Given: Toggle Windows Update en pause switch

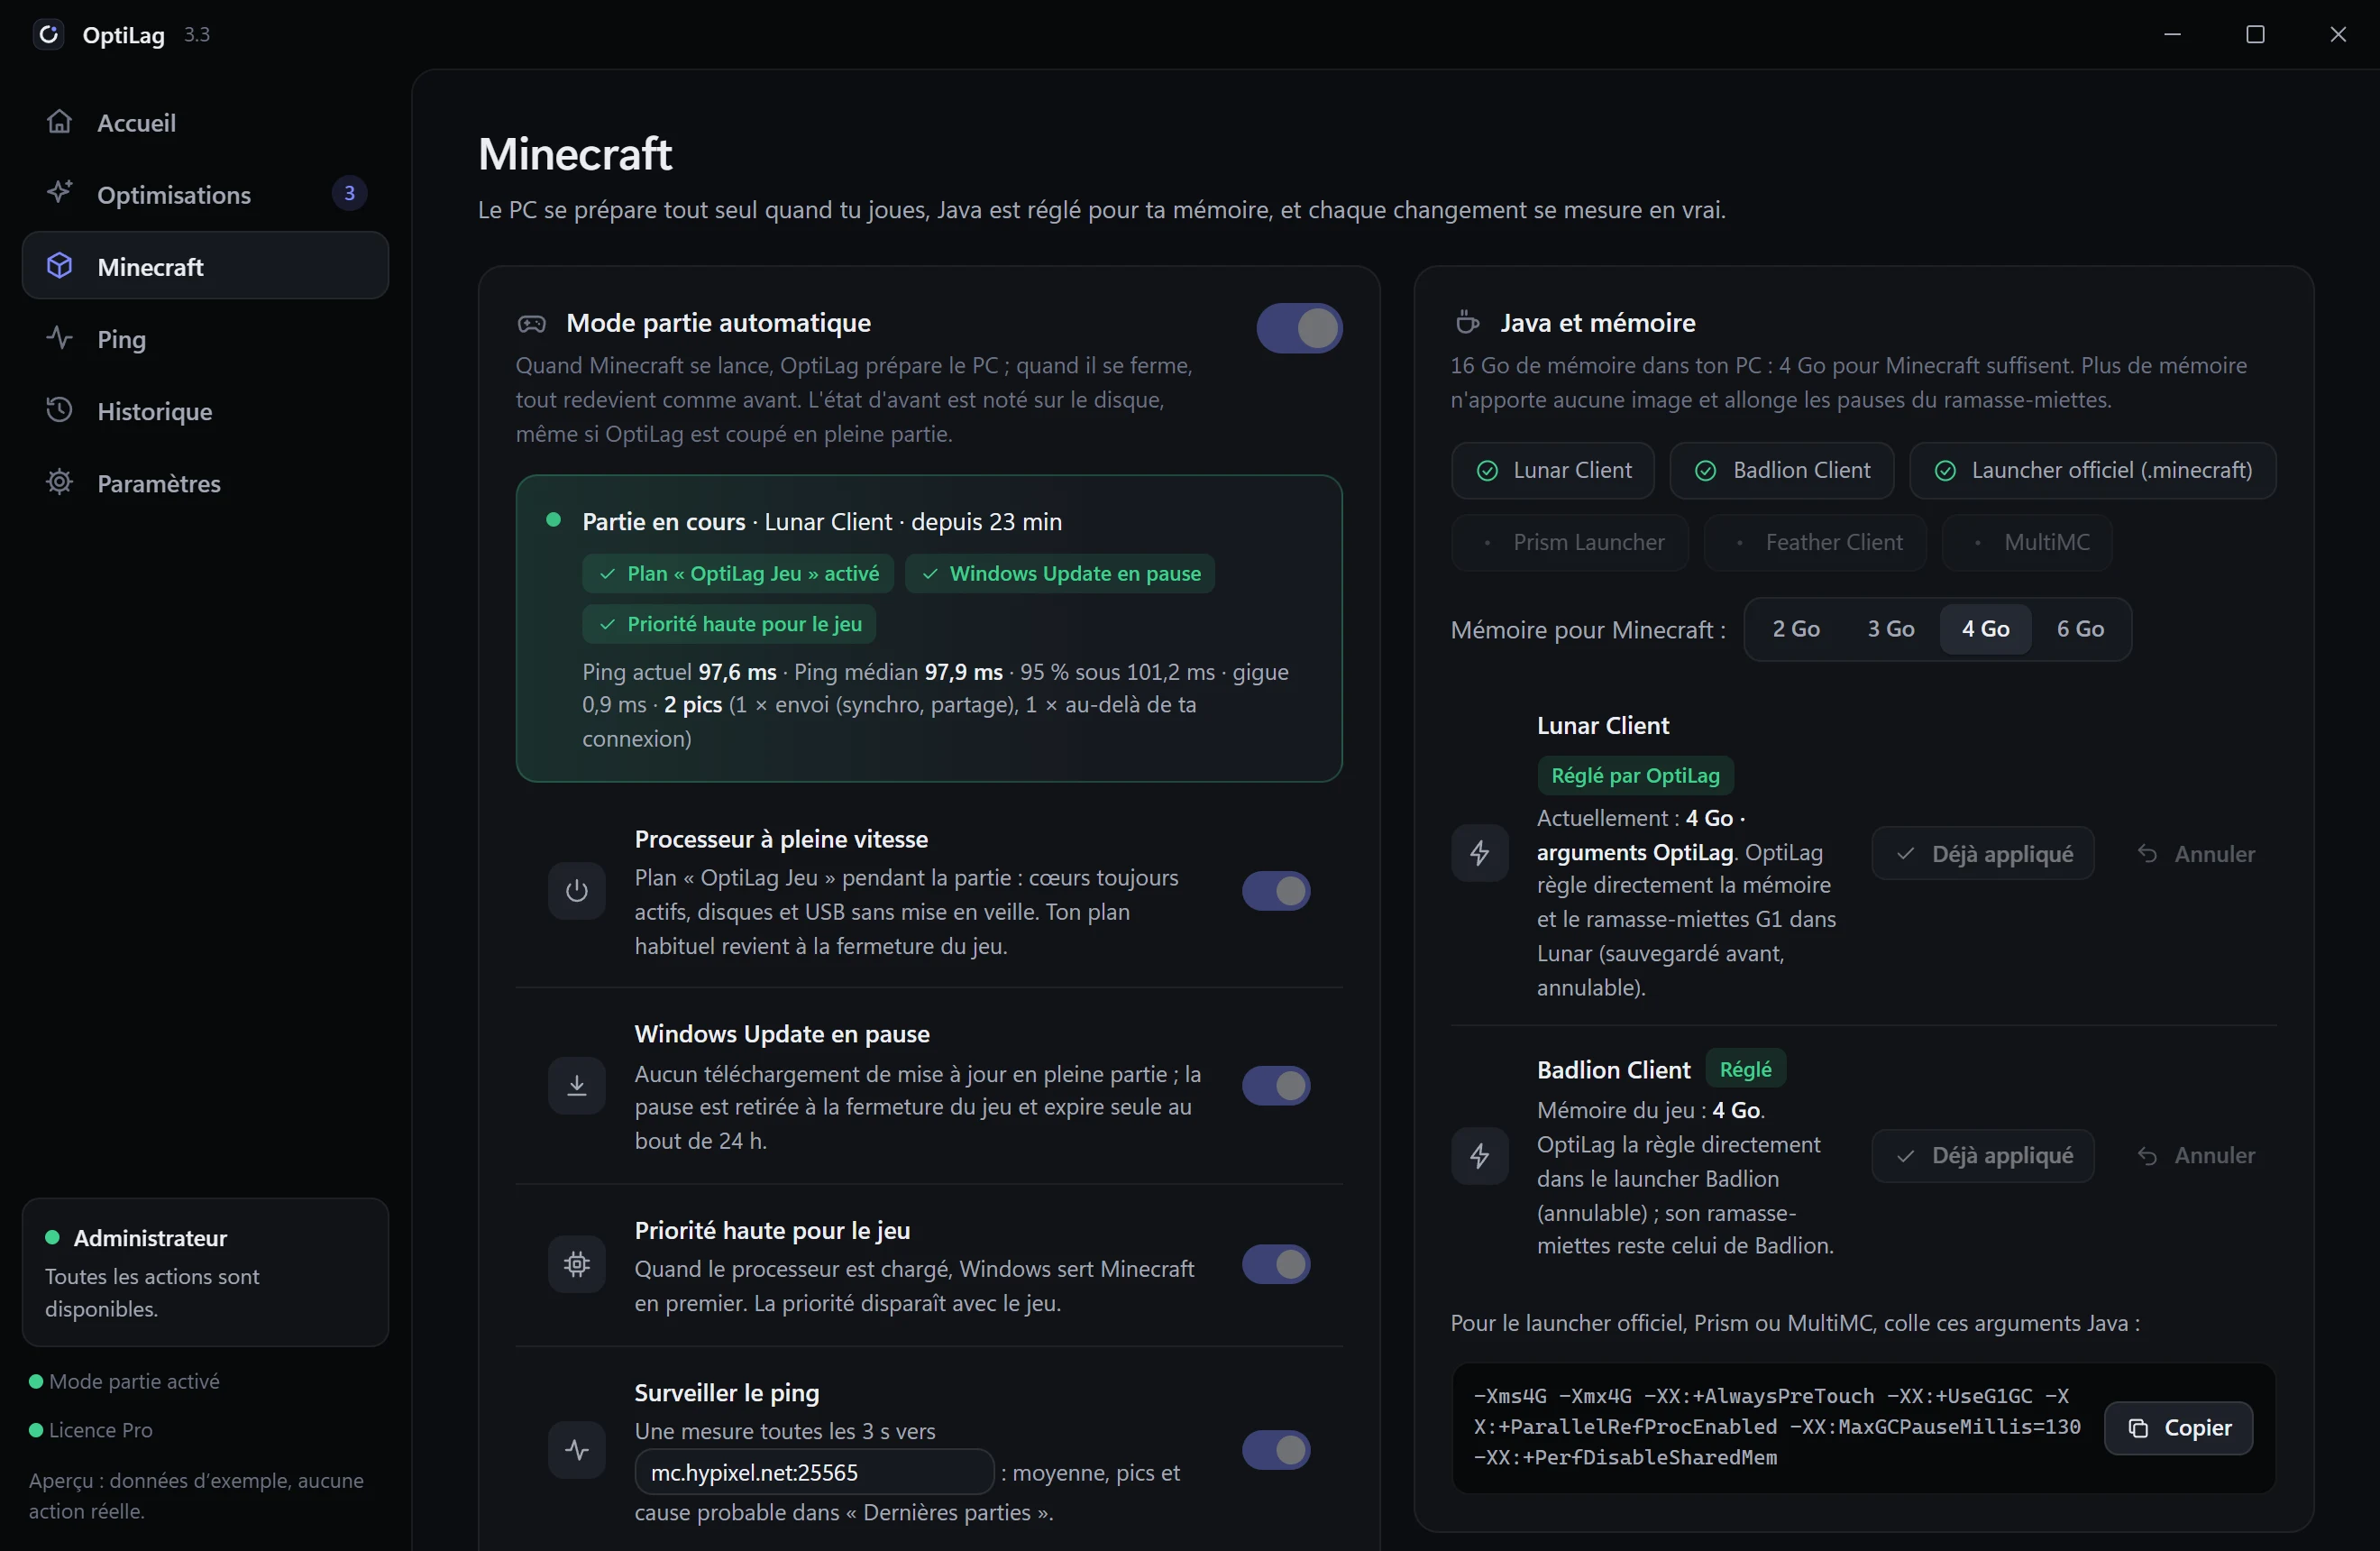Looking at the screenshot, I should coord(1276,1086).
